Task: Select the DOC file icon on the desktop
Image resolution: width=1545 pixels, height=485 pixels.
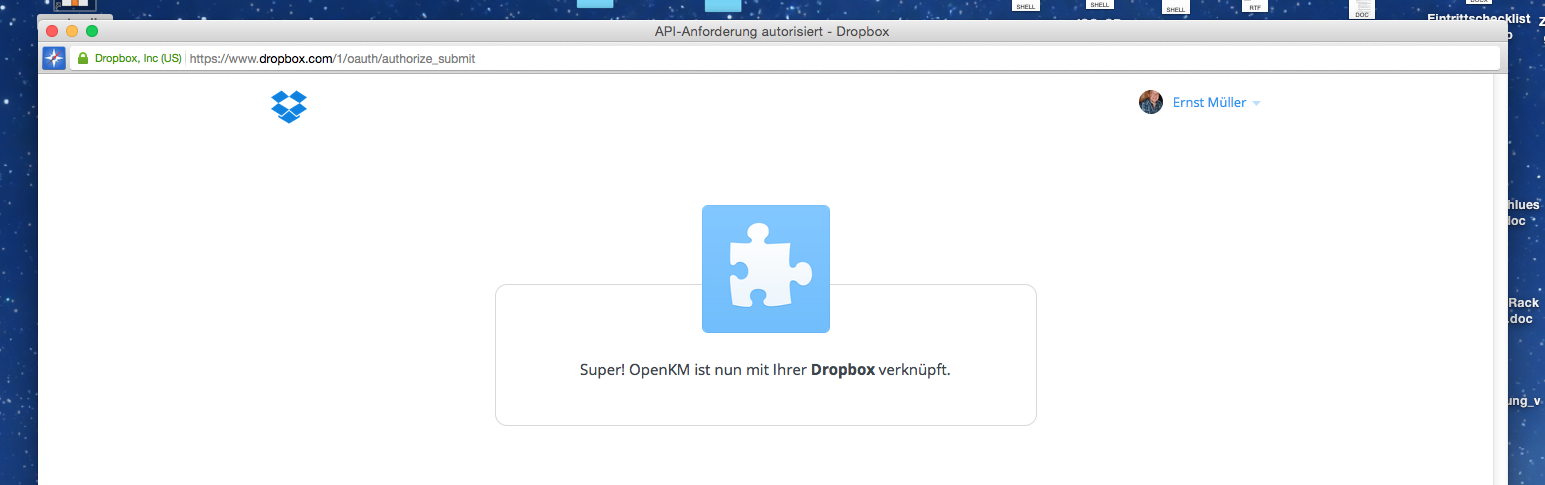Action: pyautogui.click(x=1361, y=10)
